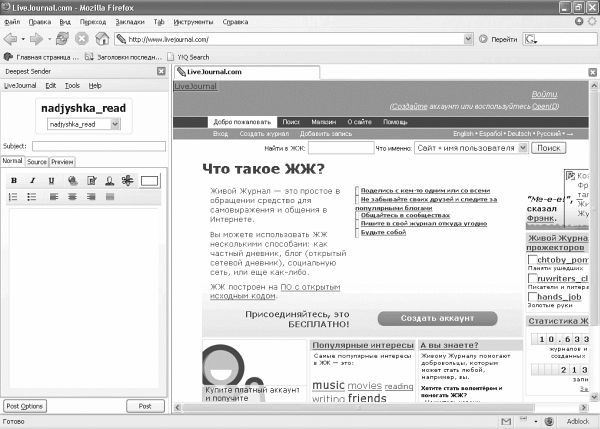Expand the URL address bar history dropdown
This screenshot has height=429, width=600.
pyautogui.click(x=468, y=39)
